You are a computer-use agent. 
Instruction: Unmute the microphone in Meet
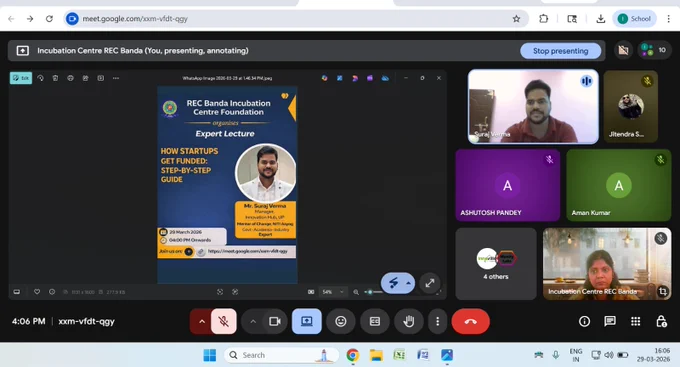[224, 321]
